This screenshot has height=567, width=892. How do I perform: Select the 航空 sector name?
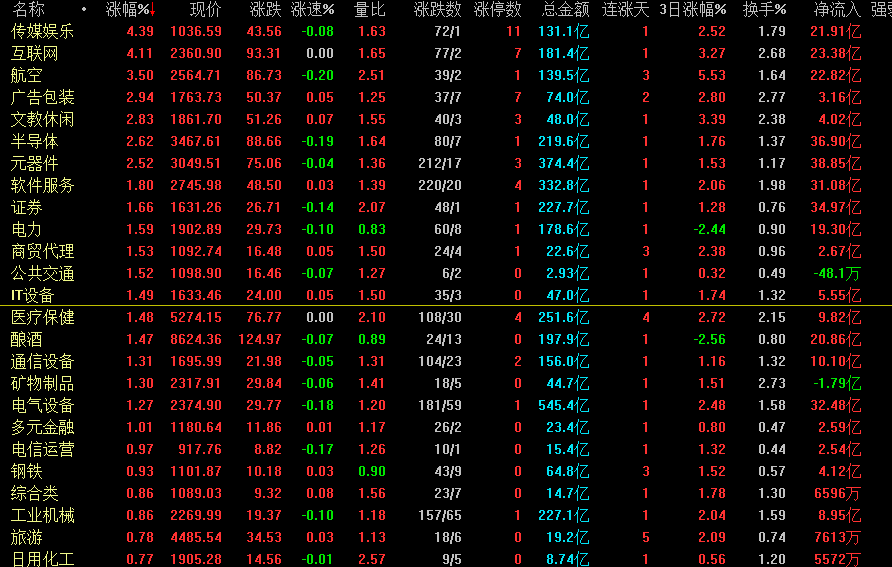(x=27, y=75)
